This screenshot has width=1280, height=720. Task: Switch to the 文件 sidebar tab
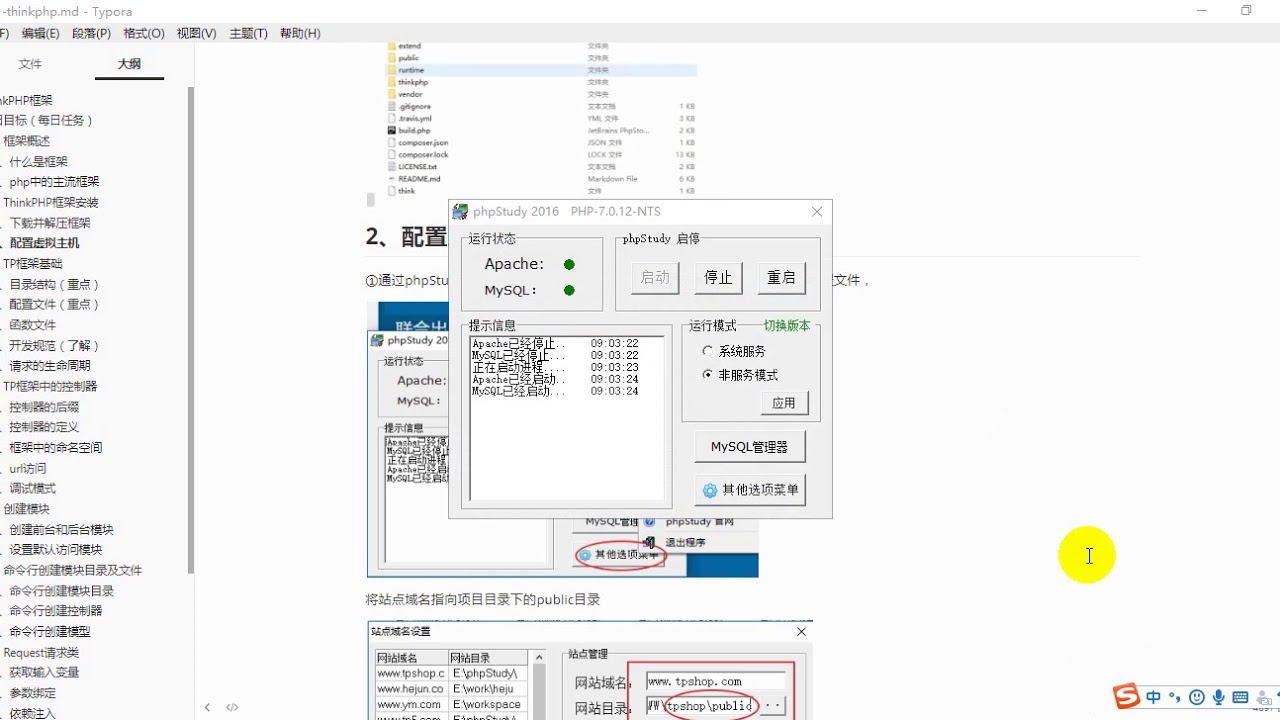pyautogui.click(x=30, y=64)
